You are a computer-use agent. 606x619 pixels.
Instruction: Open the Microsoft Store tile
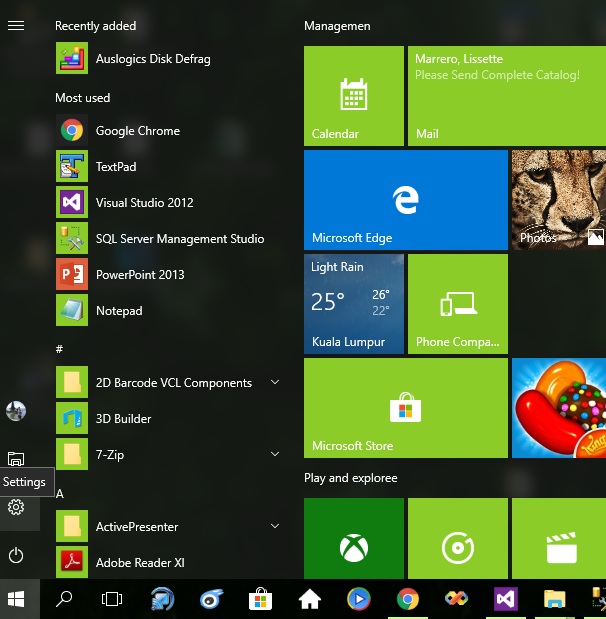click(x=406, y=408)
